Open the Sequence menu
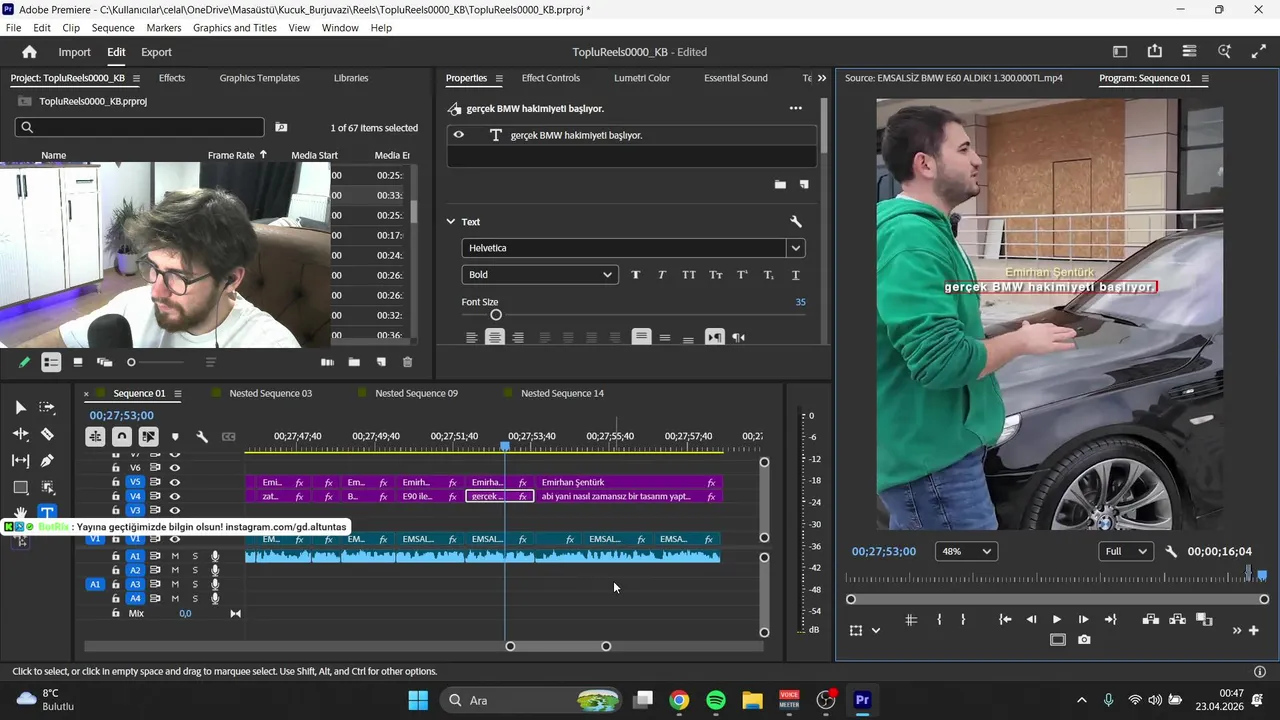Viewport: 1280px width, 720px height. (x=112, y=28)
